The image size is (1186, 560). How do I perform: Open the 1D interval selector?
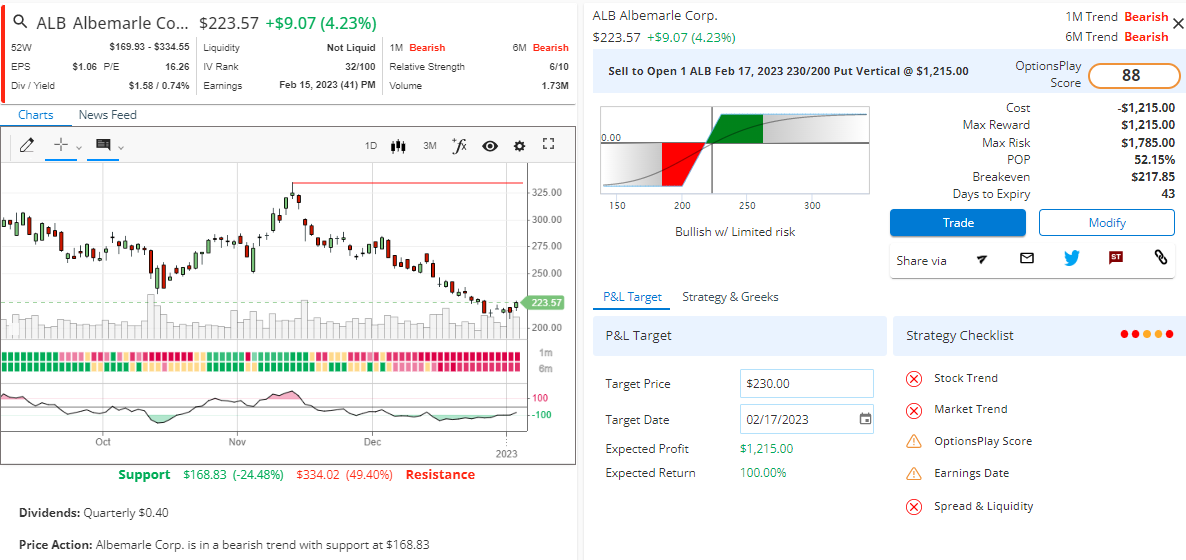point(371,145)
